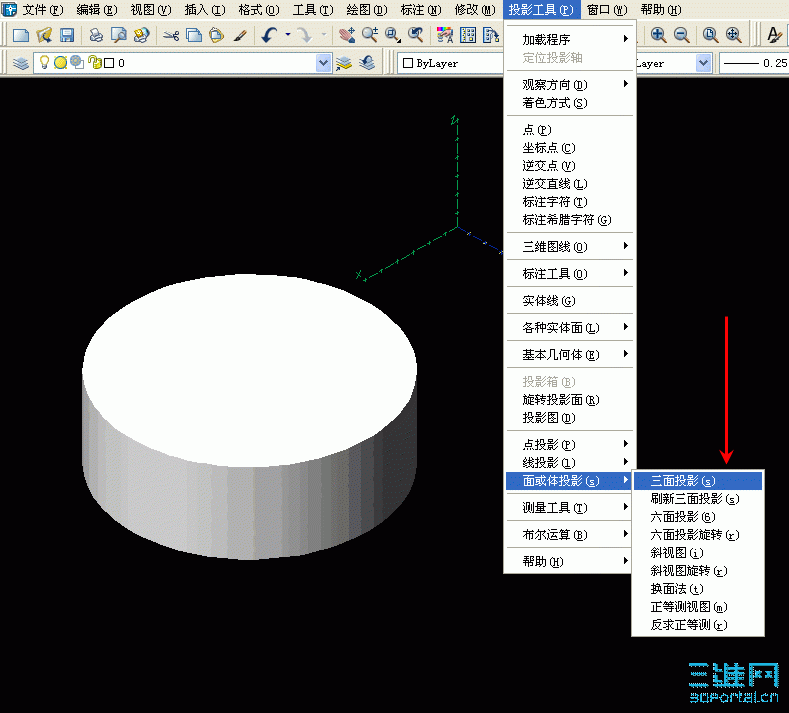Open 帮助(H) menu in the menu bar
Image resolution: width=789 pixels, height=713 pixels.
click(x=661, y=10)
